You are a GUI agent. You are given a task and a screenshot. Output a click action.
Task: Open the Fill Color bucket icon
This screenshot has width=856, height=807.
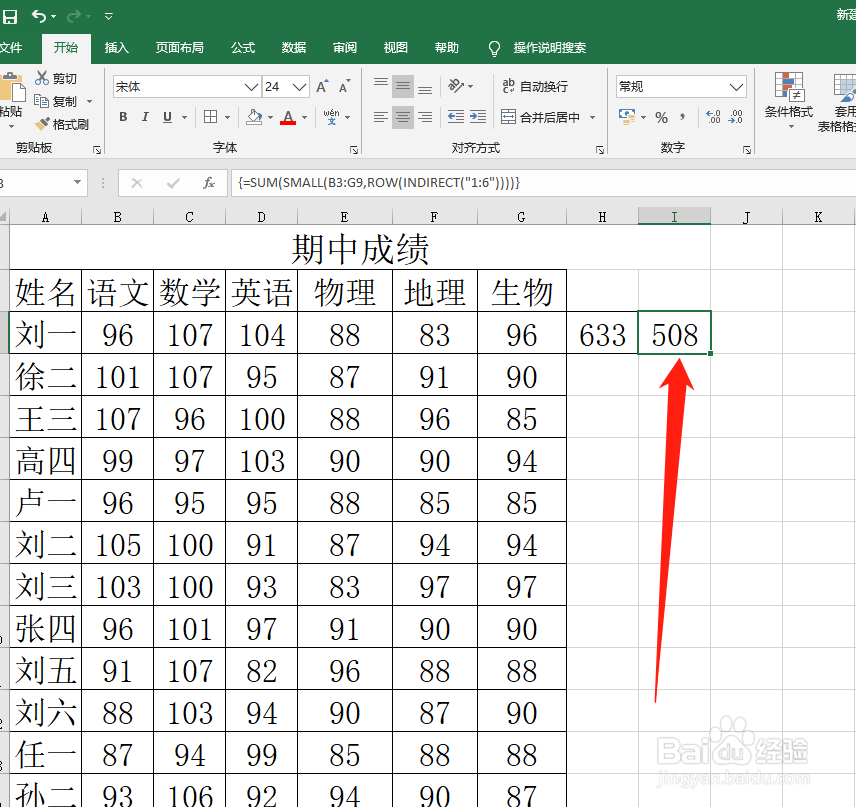point(255,118)
